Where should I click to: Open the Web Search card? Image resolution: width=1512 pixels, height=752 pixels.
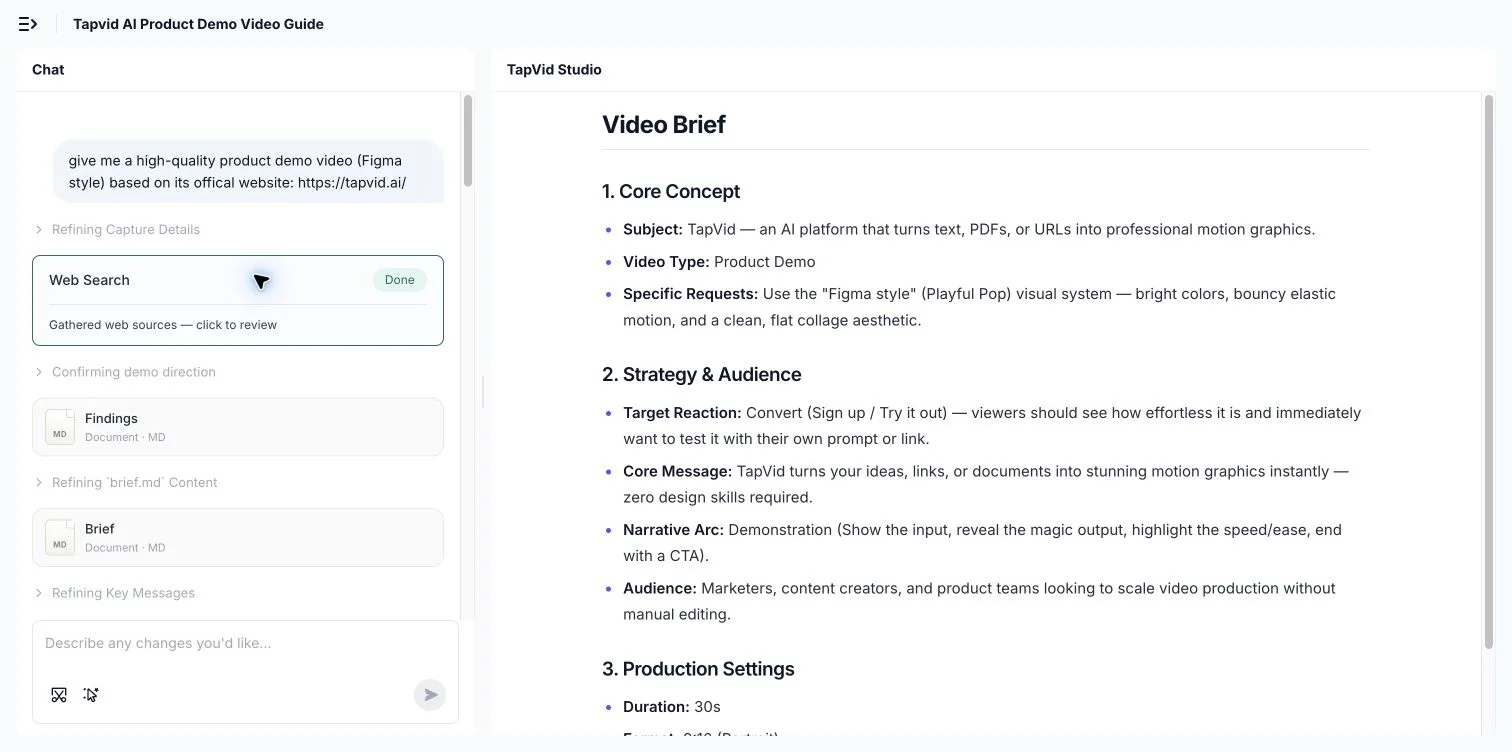point(238,301)
